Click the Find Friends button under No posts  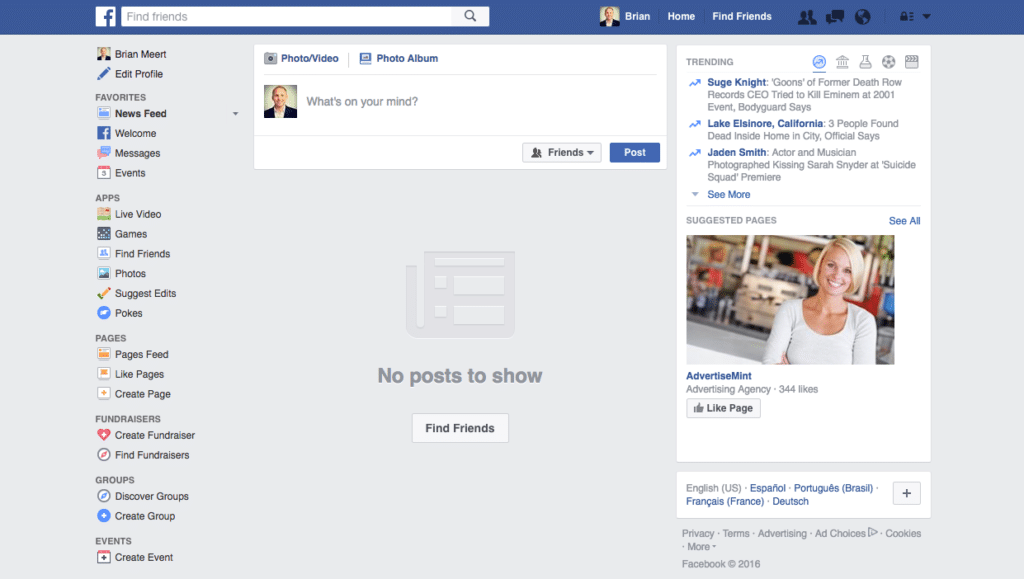click(460, 428)
